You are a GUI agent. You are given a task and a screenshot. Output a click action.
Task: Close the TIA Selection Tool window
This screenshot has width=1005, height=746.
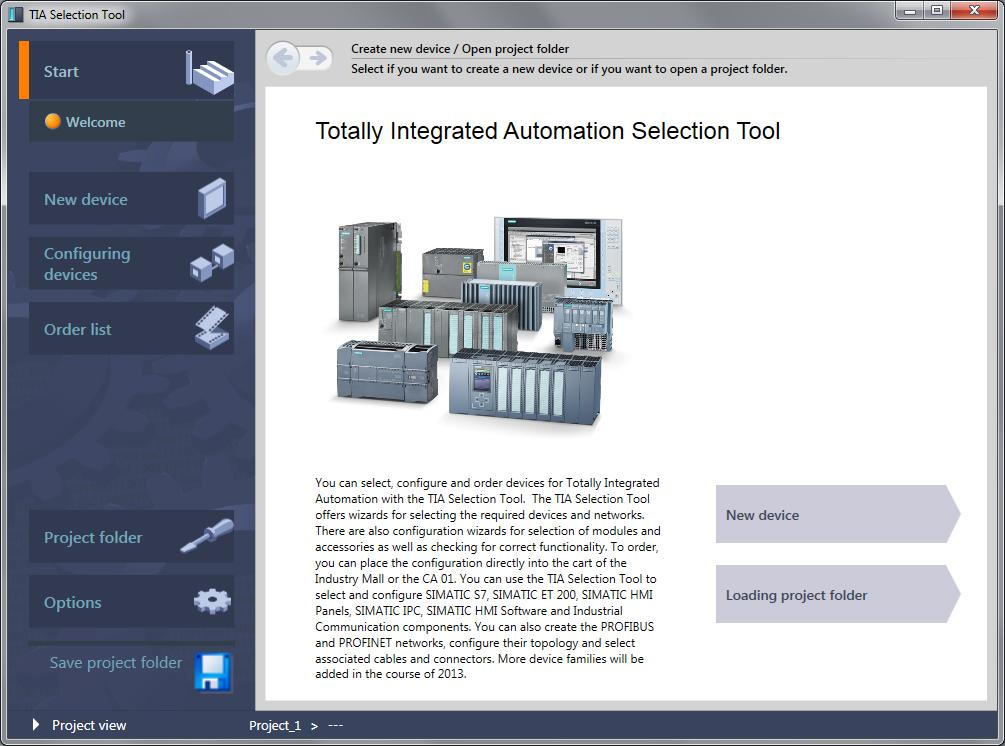point(974,11)
